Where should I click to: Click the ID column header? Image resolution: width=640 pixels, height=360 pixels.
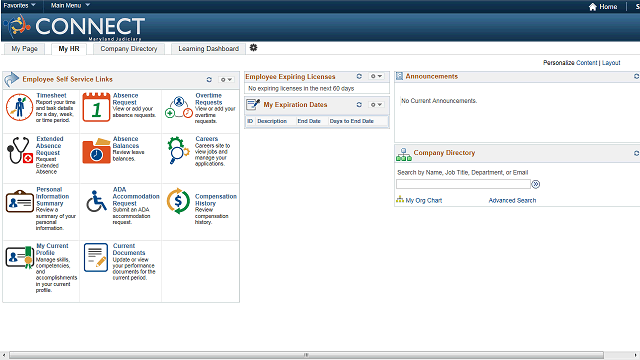click(x=250, y=121)
